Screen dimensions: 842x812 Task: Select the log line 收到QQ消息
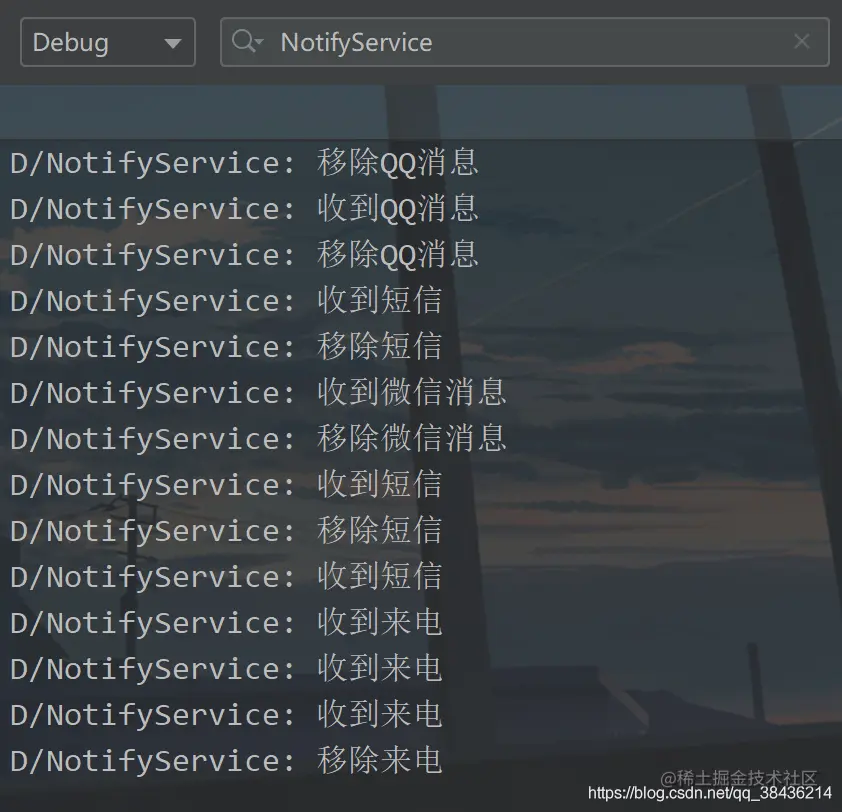244,208
